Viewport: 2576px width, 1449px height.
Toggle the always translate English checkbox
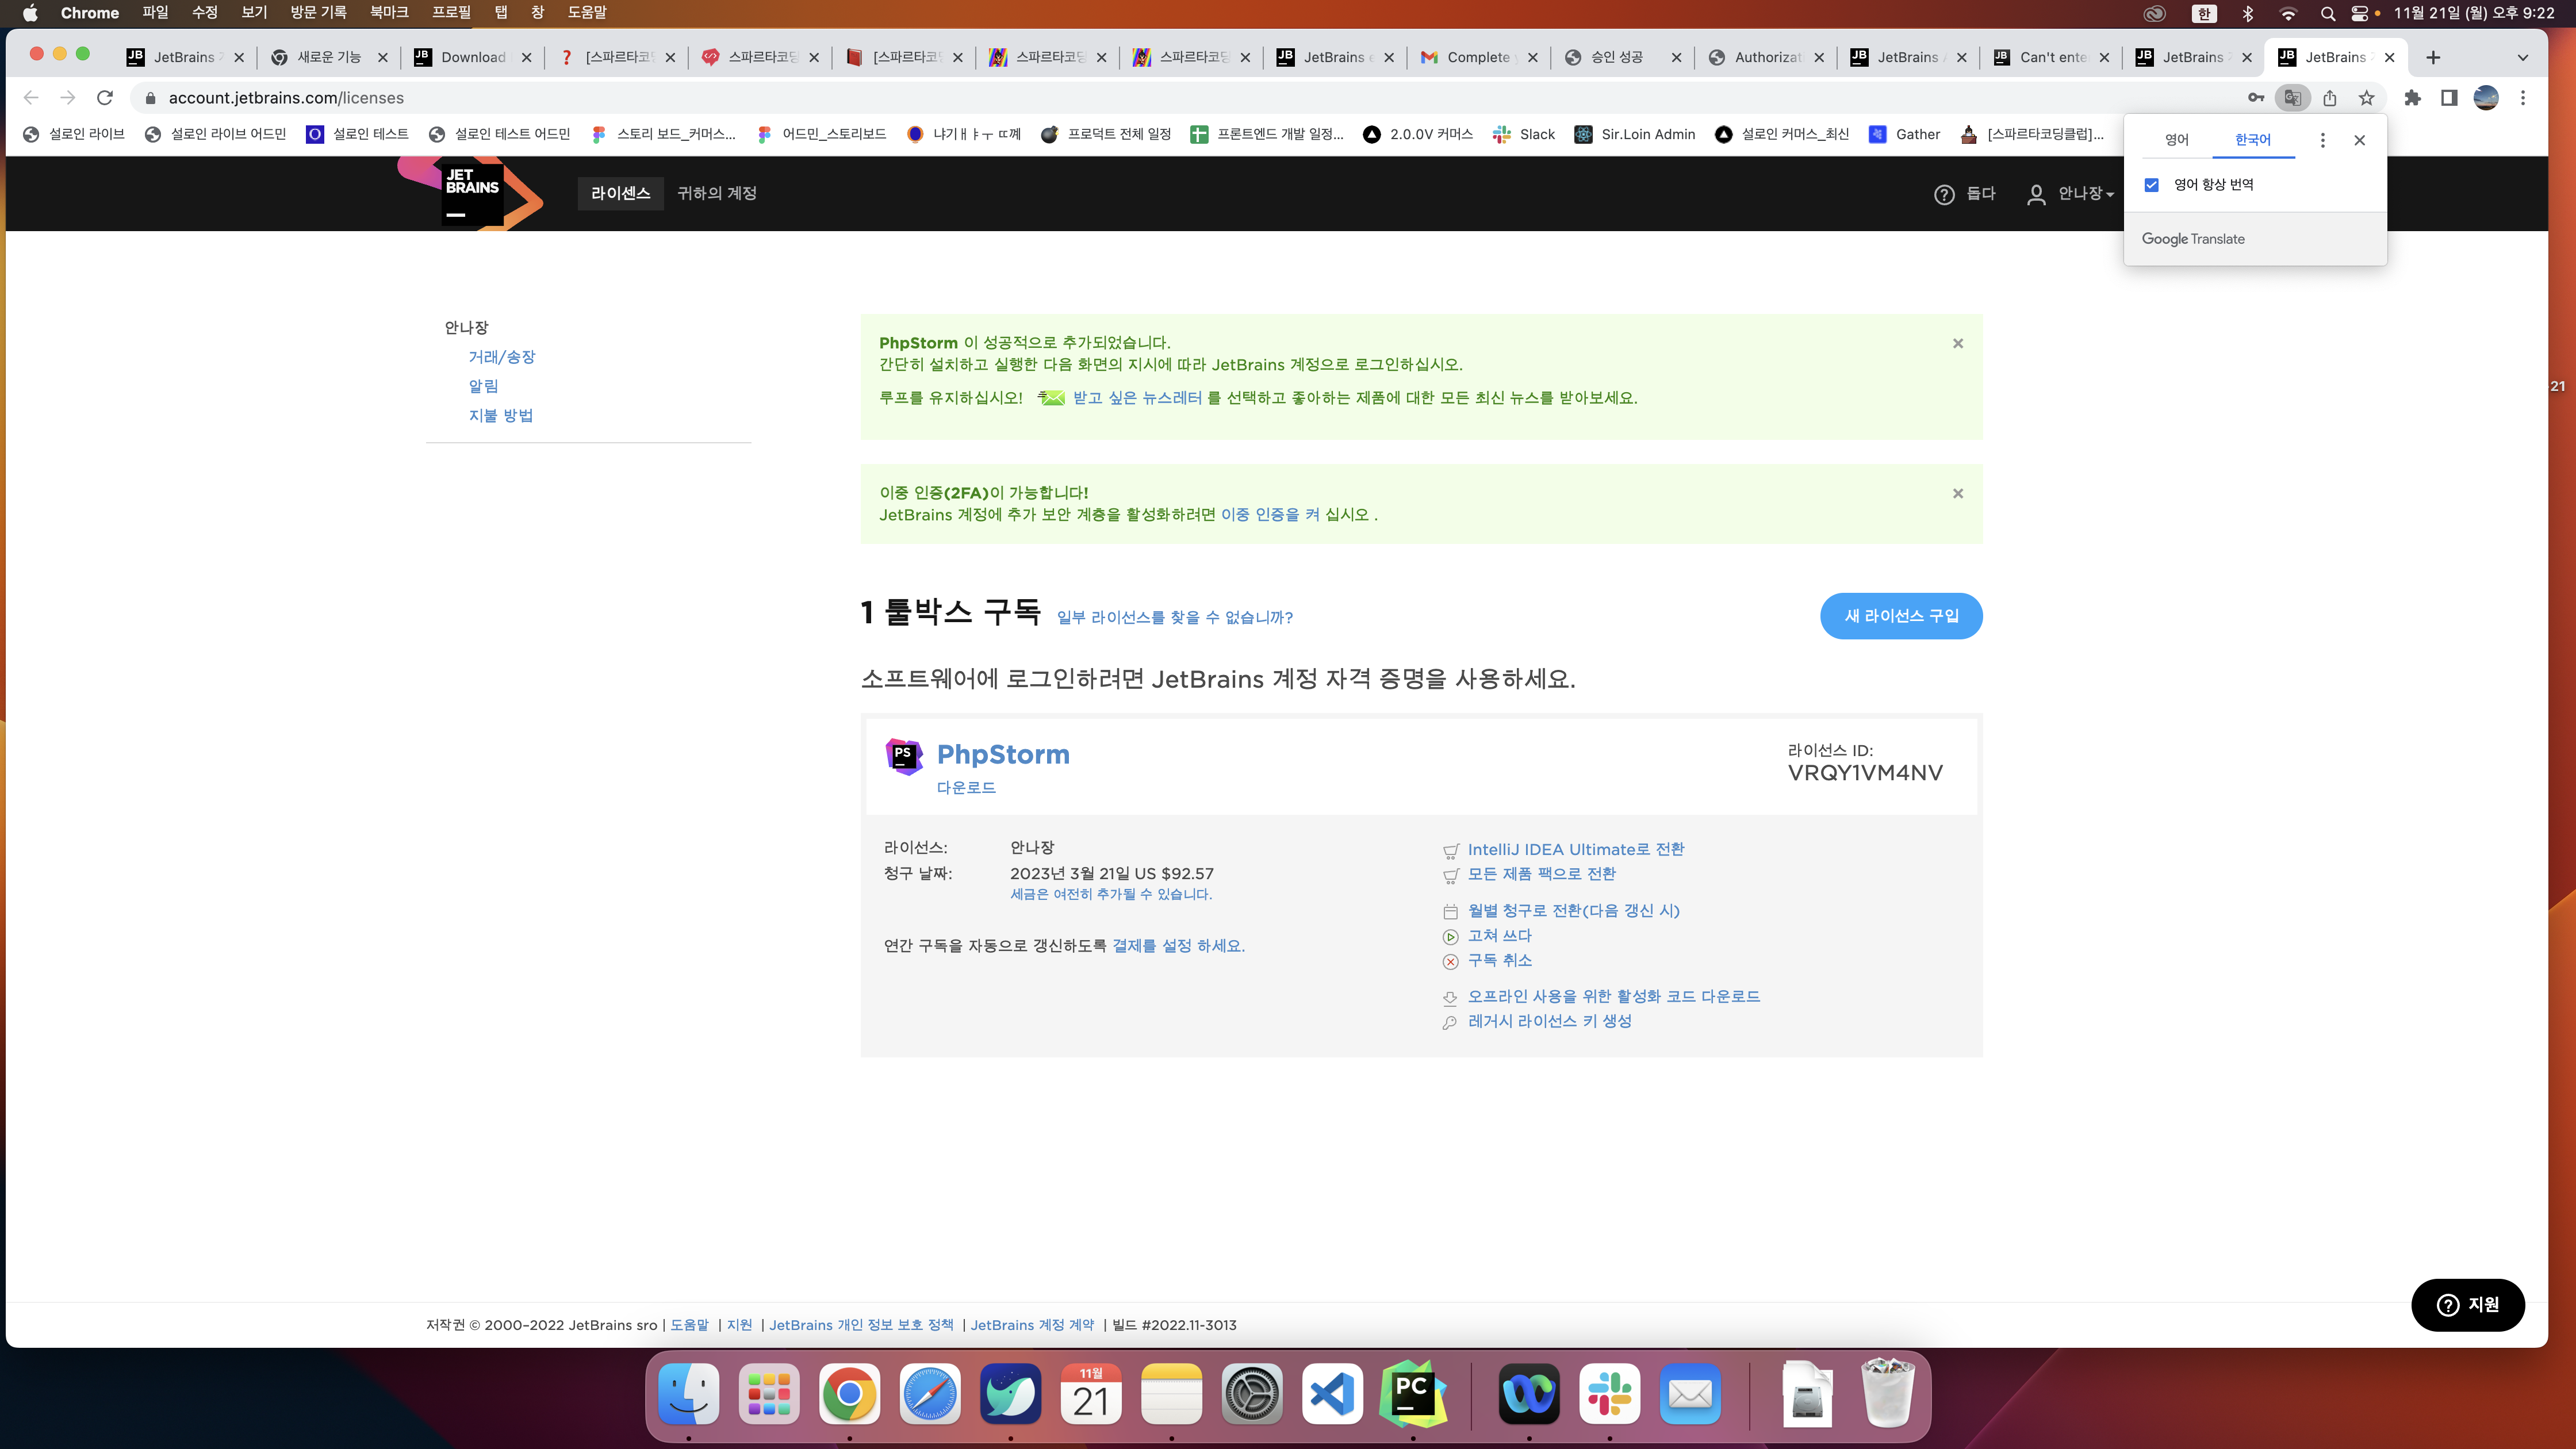point(2152,185)
